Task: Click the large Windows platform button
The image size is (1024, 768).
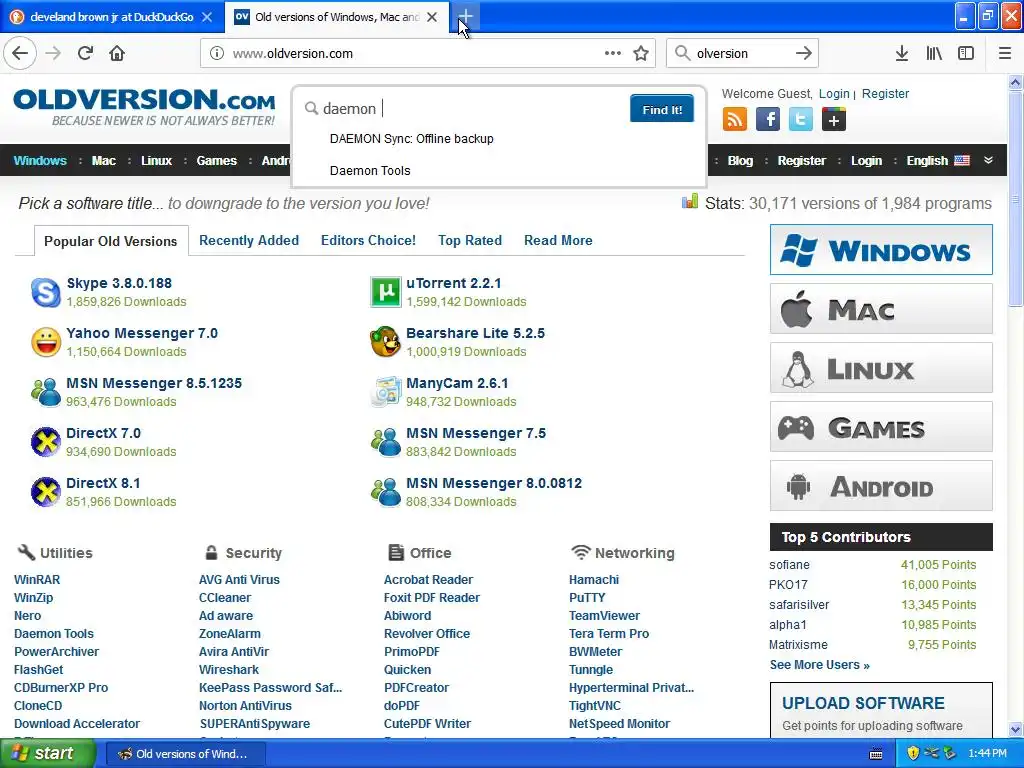Action: (881, 249)
